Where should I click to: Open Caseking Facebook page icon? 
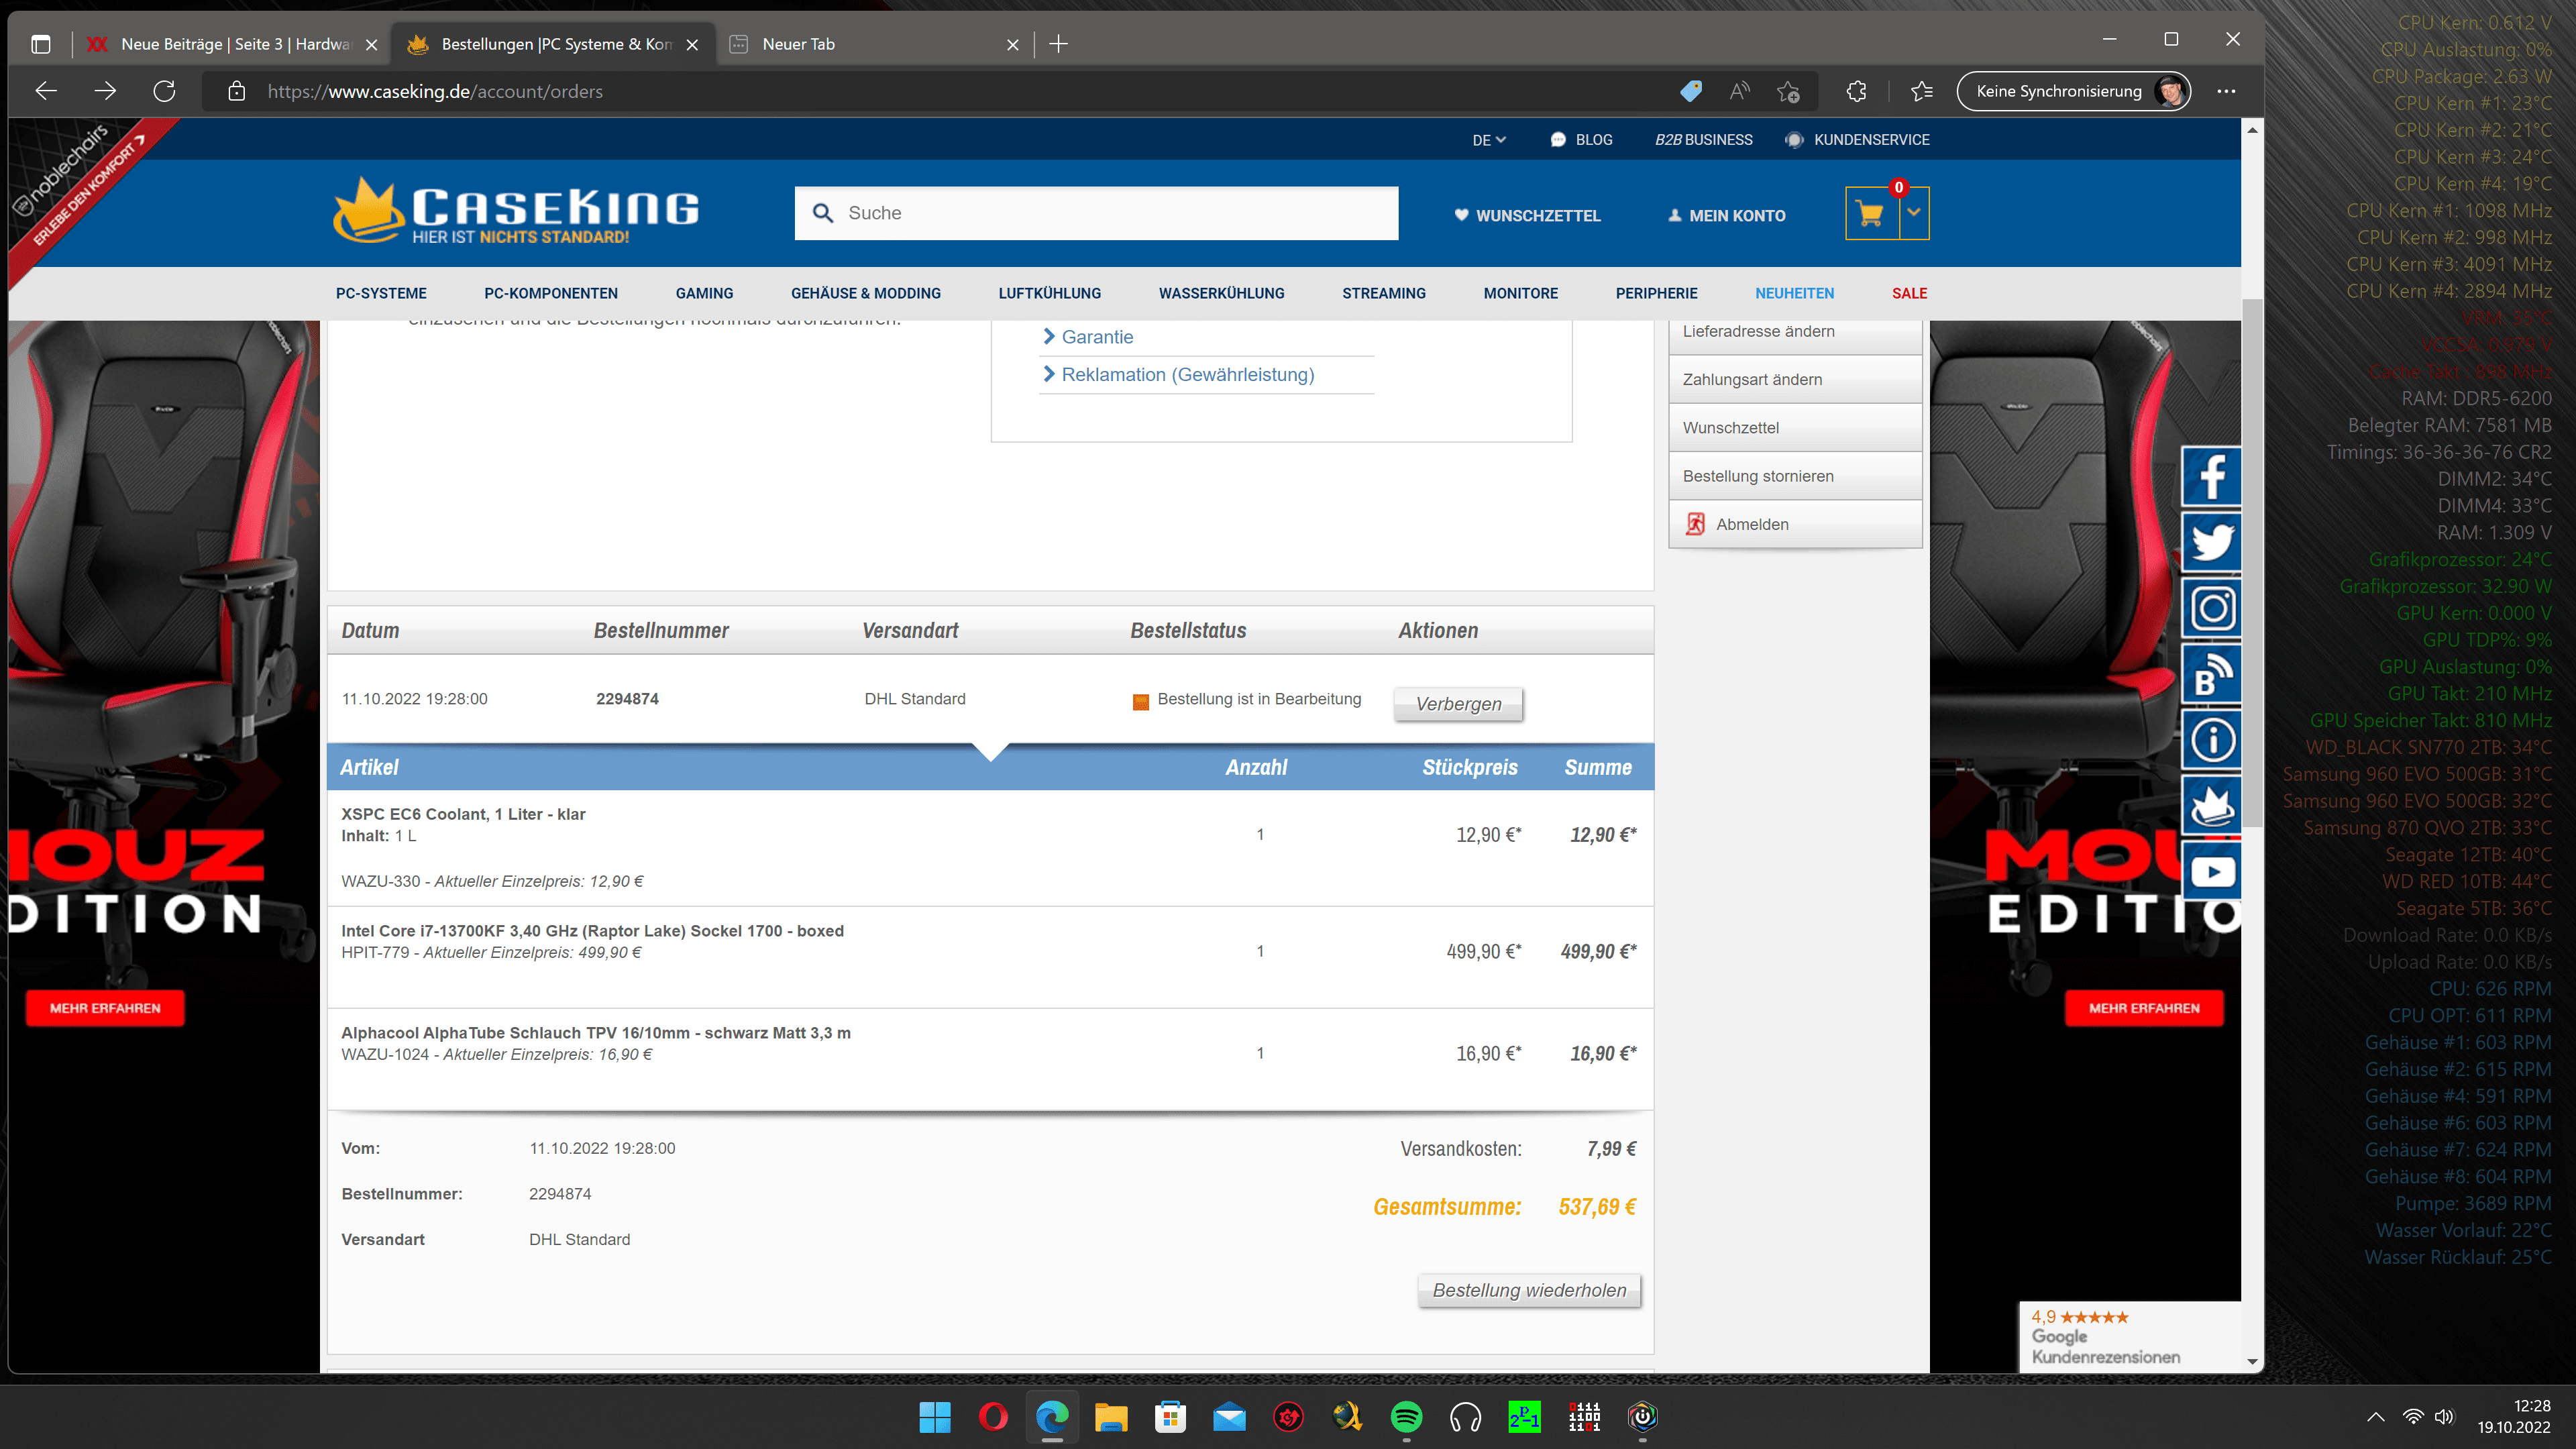pyautogui.click(x=2211, y=477)
